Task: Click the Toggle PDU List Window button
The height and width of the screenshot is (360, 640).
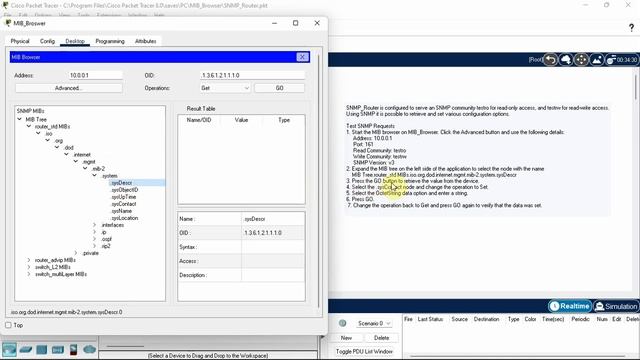Action: pyautogui.click(x=364, y=351)
